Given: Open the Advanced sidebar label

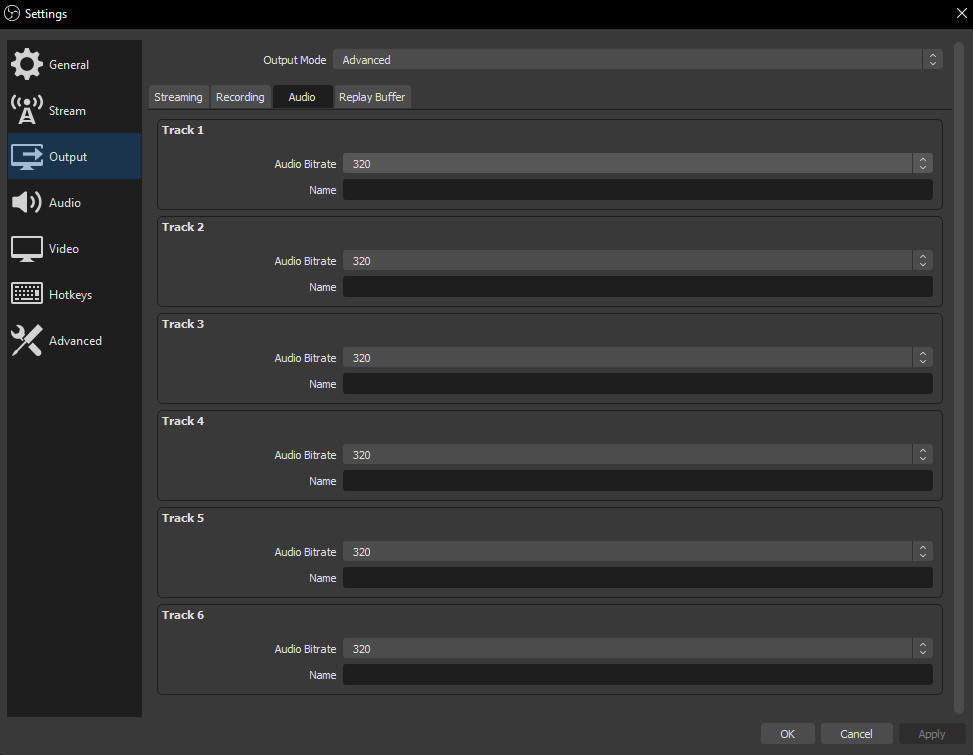Looking at the screenshot, I should tap(75, 341).
